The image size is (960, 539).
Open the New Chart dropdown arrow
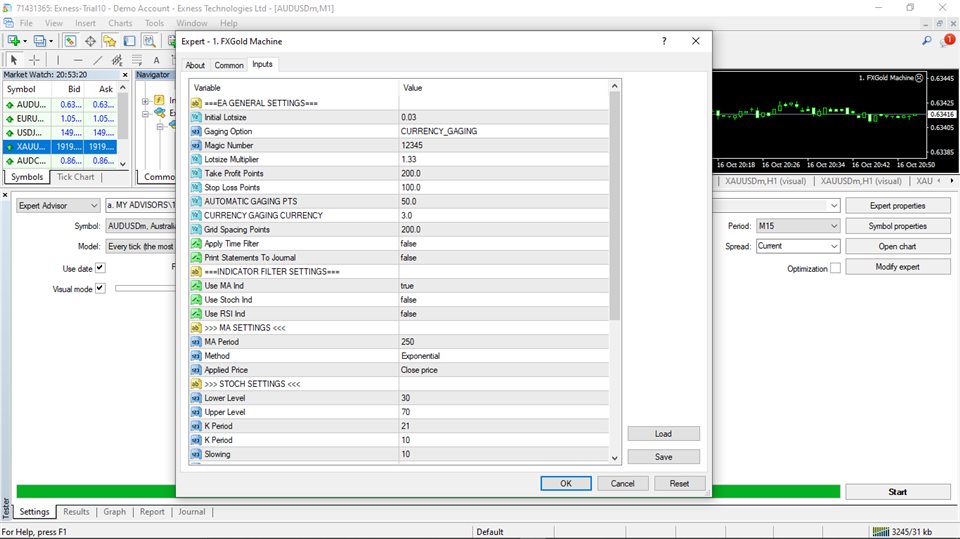pos(24,41)
